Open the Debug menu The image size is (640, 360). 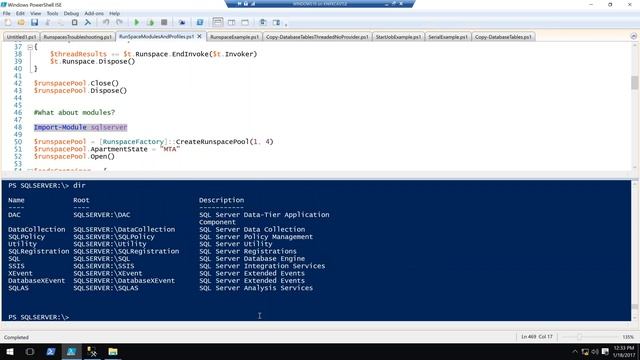click(x=71, y=13)
